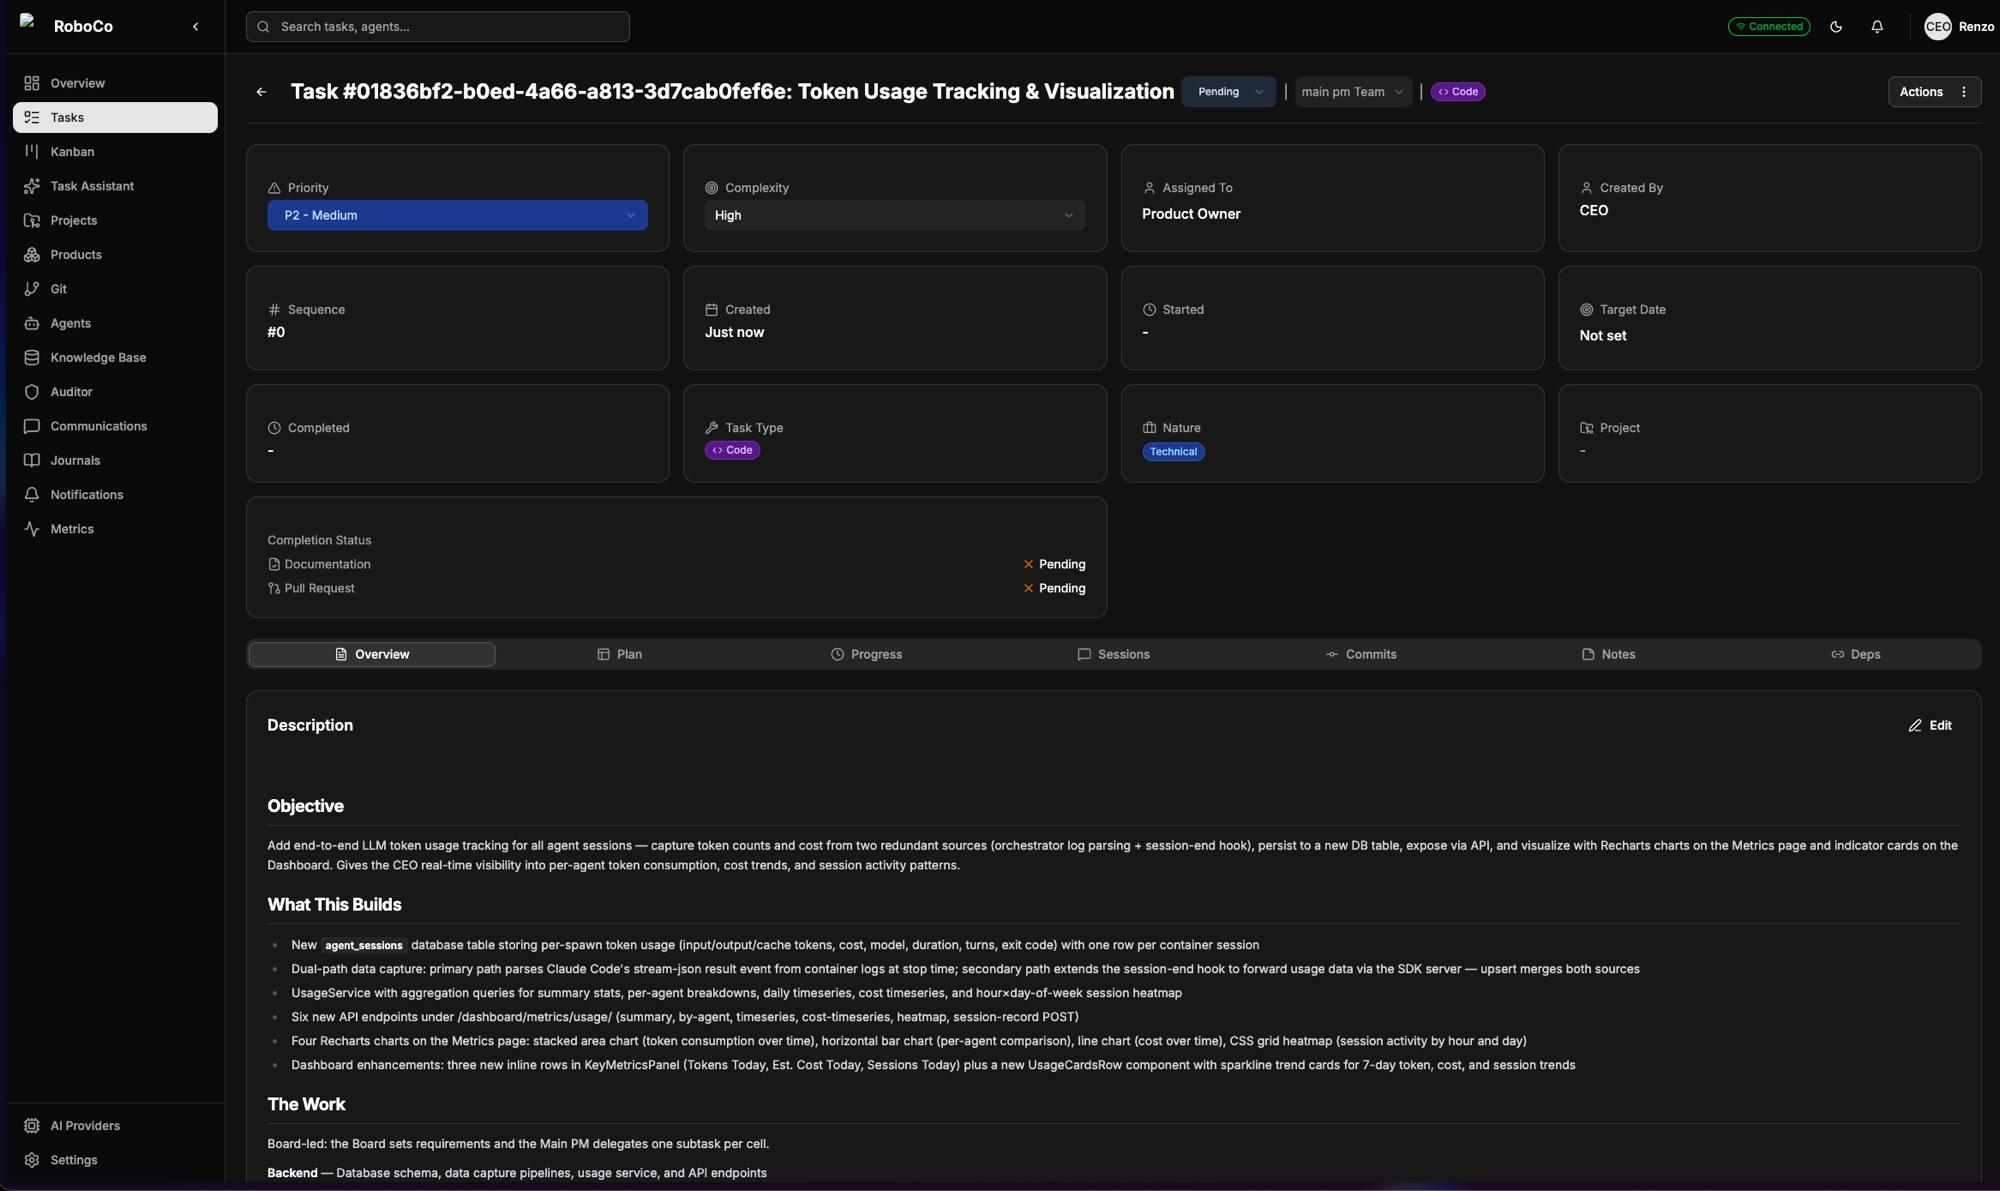The height and width of the screenshot is (1191, 2000).
Task: Open Metrics page in sidebar
Action: (115, 529)
